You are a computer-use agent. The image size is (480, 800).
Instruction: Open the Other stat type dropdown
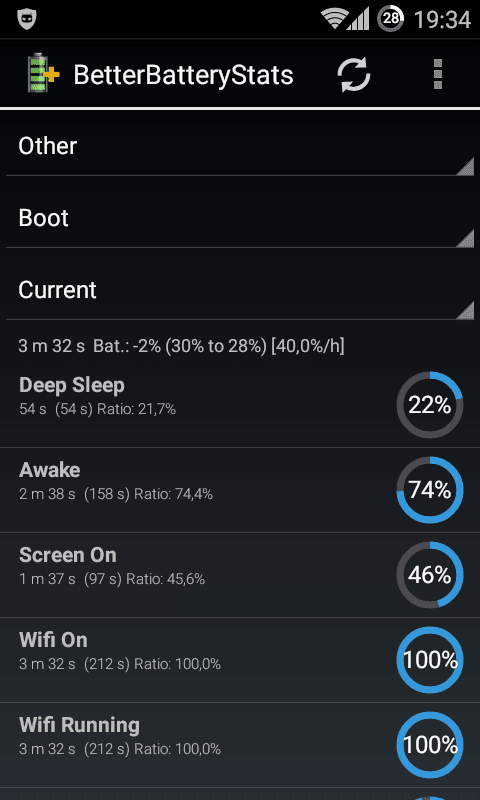point(240,146)
